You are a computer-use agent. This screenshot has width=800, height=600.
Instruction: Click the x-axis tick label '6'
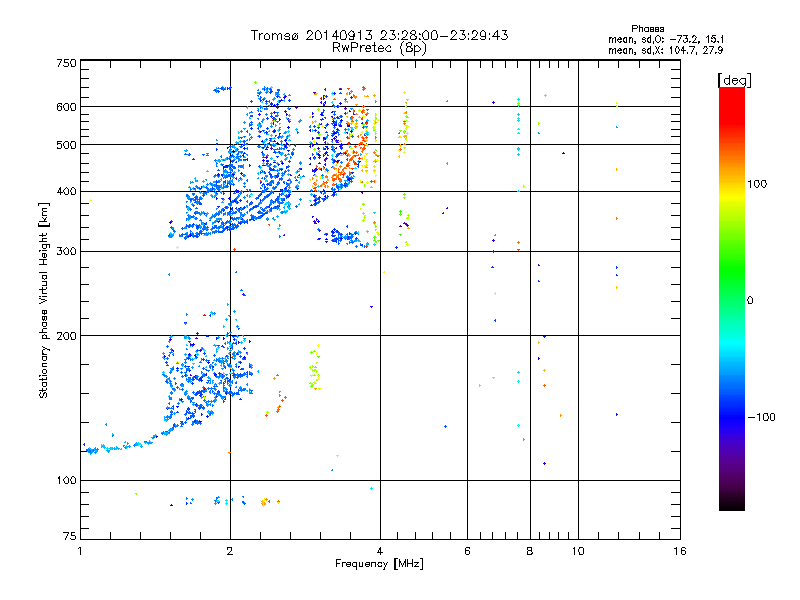click(x=467, y=551)
